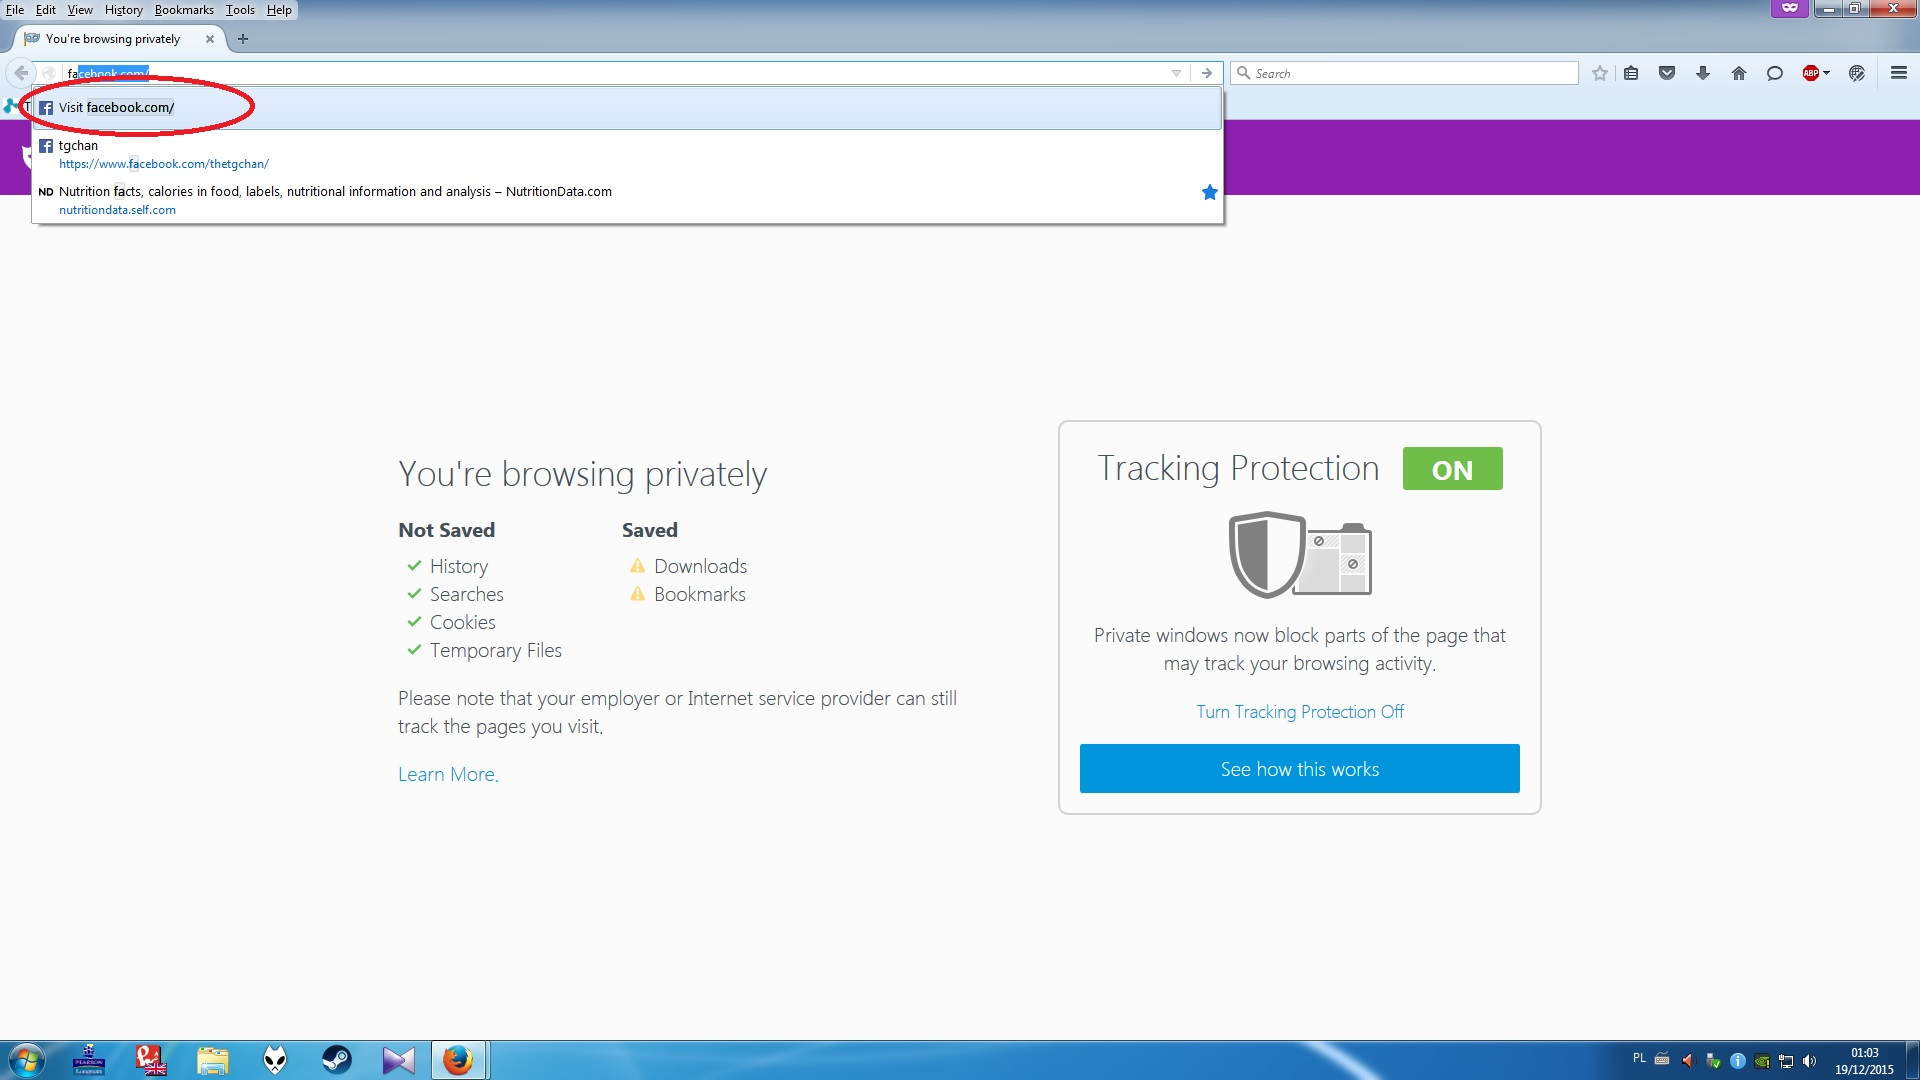Click See how this works button
Viewport: 1920px width, 1080px height.
(x=1299, y=769)
